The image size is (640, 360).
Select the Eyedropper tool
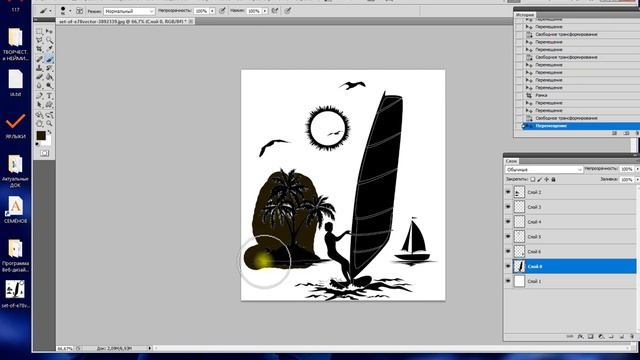49,49
